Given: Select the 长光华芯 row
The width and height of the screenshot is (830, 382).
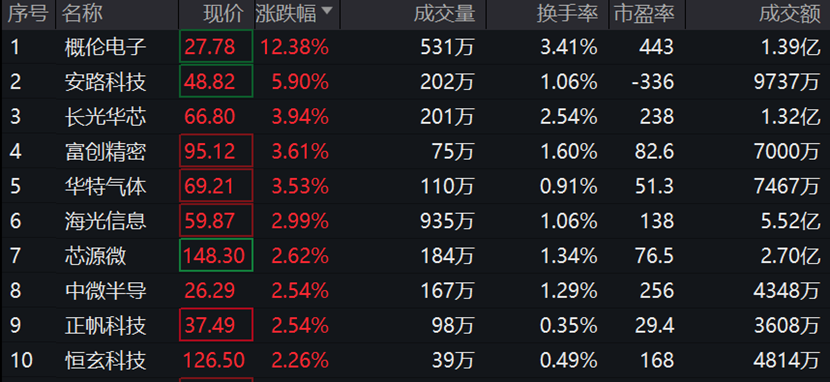Looking at the screenshot, I should pyautogui.click(x=415, y=117).
